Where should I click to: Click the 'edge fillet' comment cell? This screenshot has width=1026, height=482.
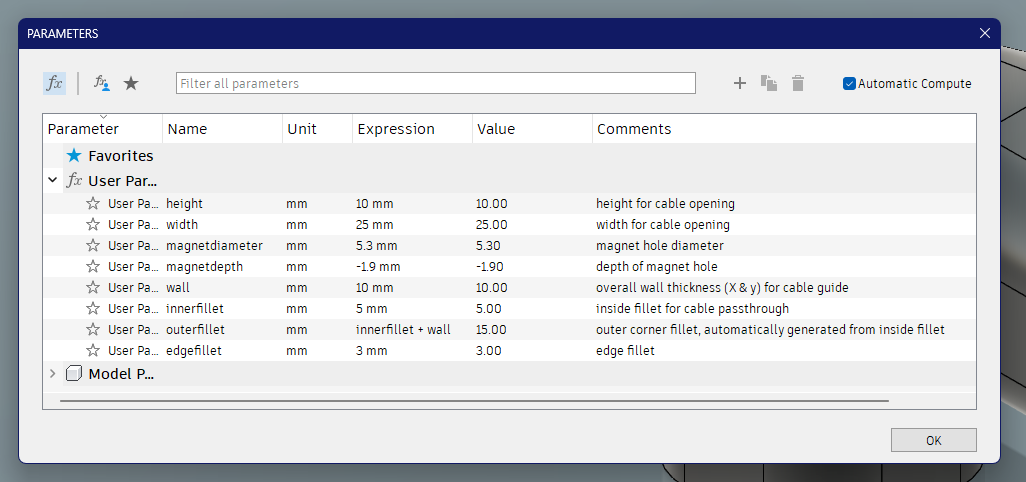coord(626,350)
